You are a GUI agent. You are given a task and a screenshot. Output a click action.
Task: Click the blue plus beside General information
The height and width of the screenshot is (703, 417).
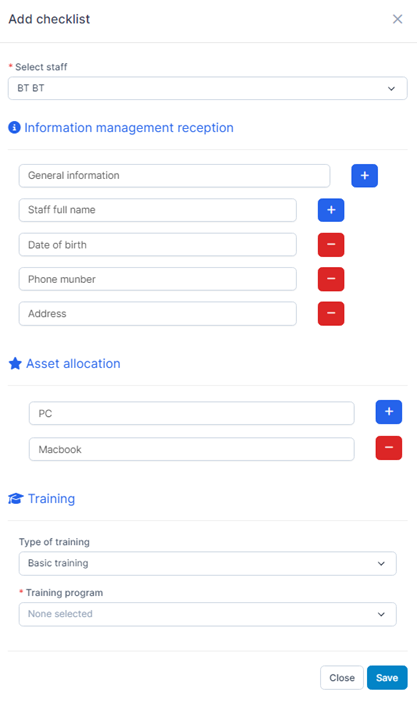coord(364,175)
